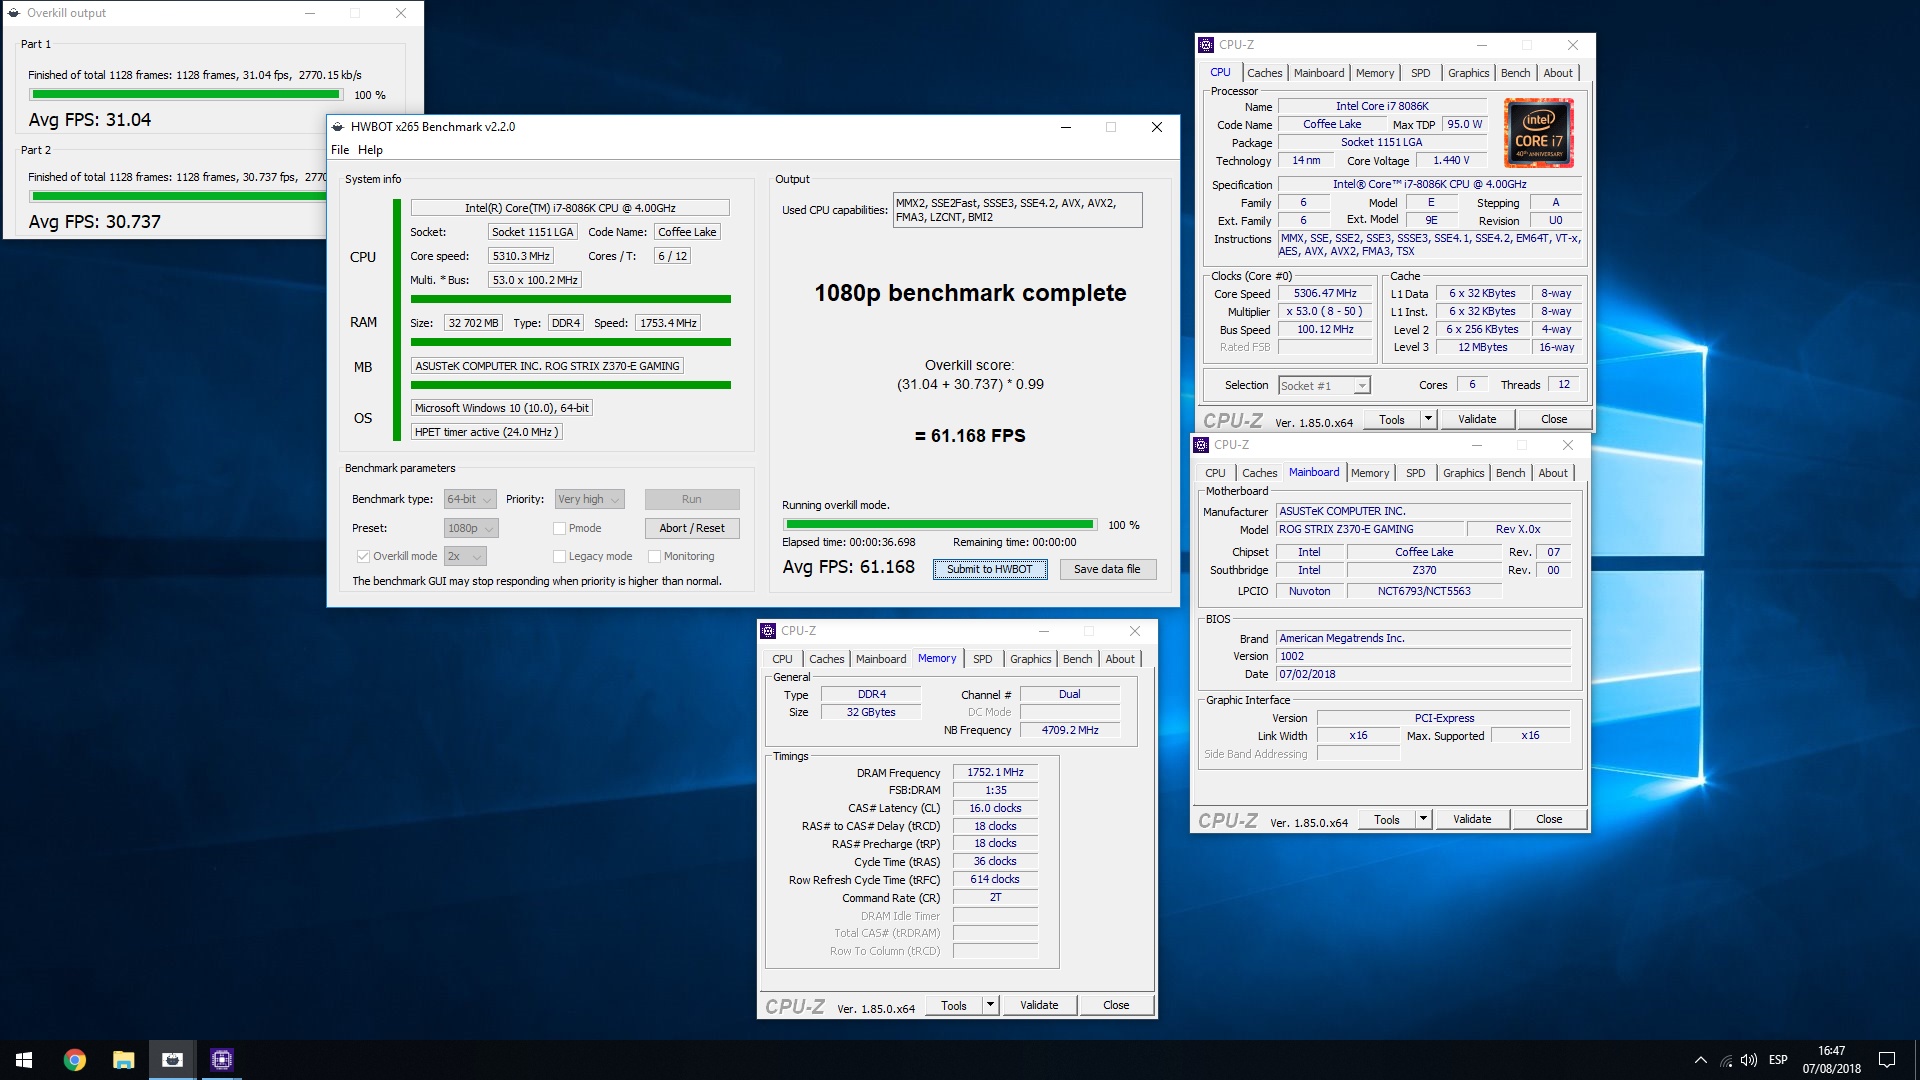The image size is (1920, 1080).
Task: Click the CAS# Latency 16.0 clocks value
Action: click(x=996, y=808)
